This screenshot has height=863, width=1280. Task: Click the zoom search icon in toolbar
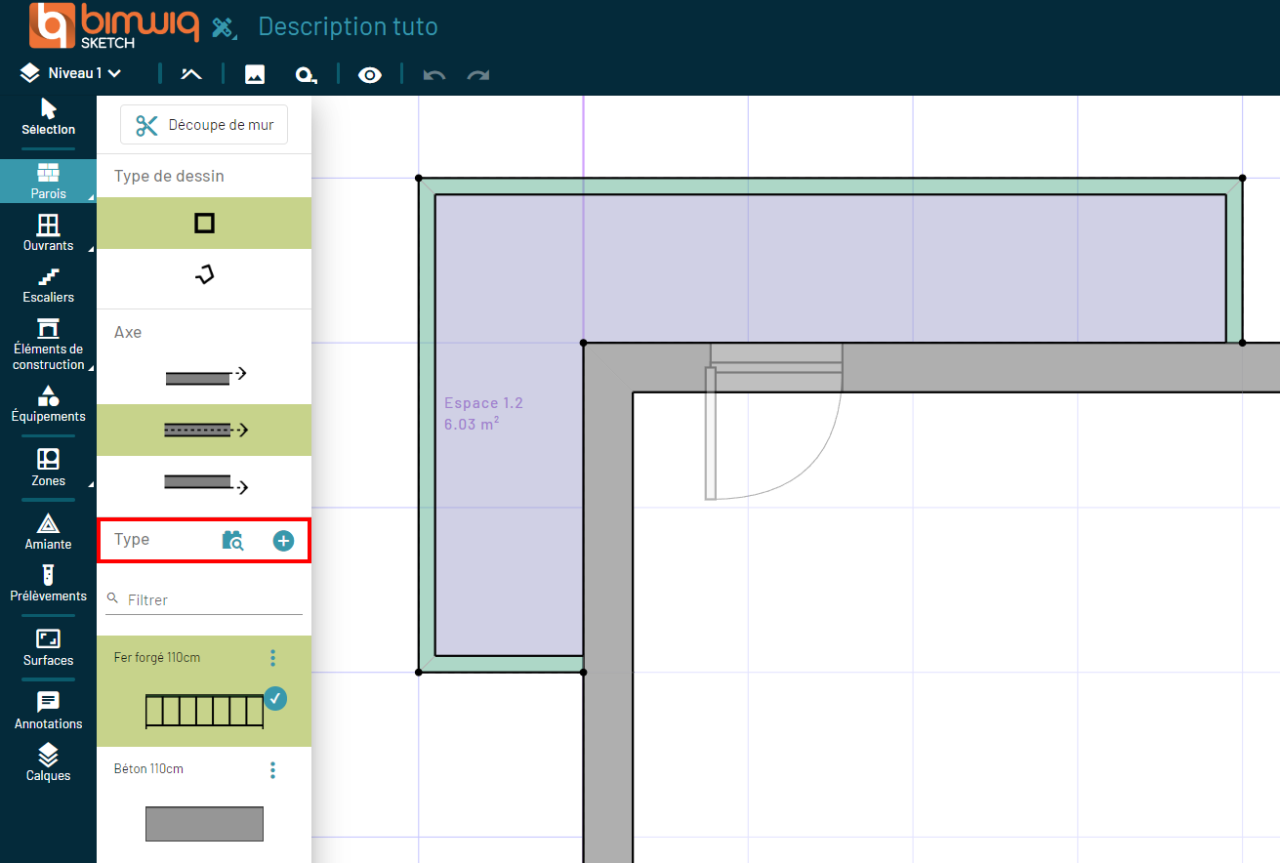coord(305,75)
